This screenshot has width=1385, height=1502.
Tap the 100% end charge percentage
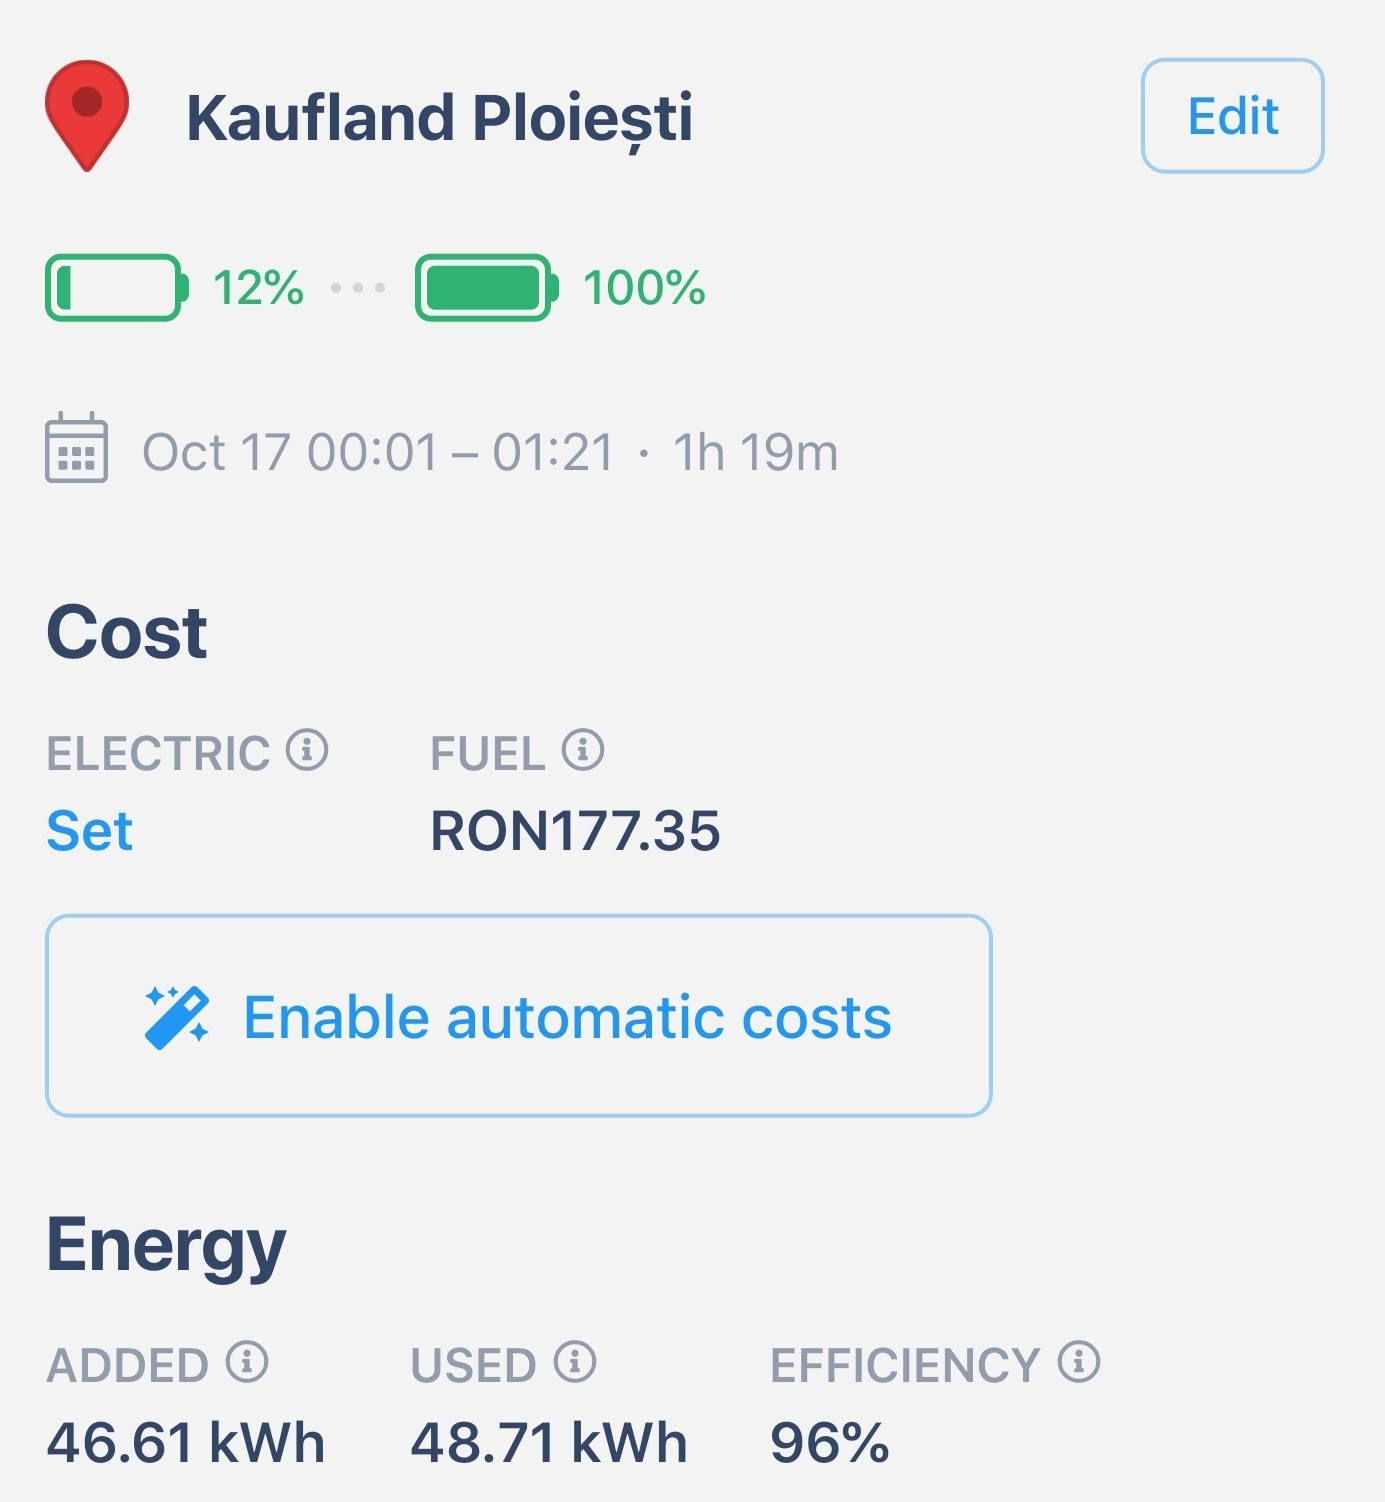click(644, 288)
